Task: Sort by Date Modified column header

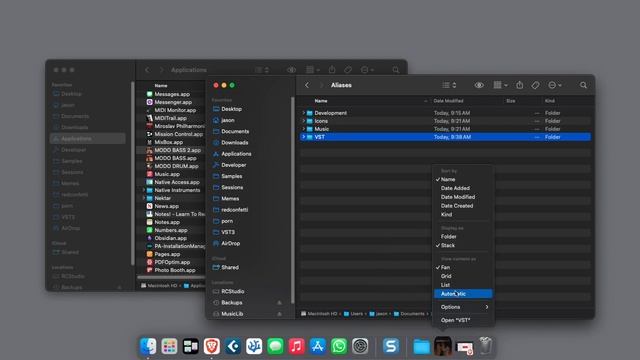Action: pyautogui.click(x=448, y=101)
